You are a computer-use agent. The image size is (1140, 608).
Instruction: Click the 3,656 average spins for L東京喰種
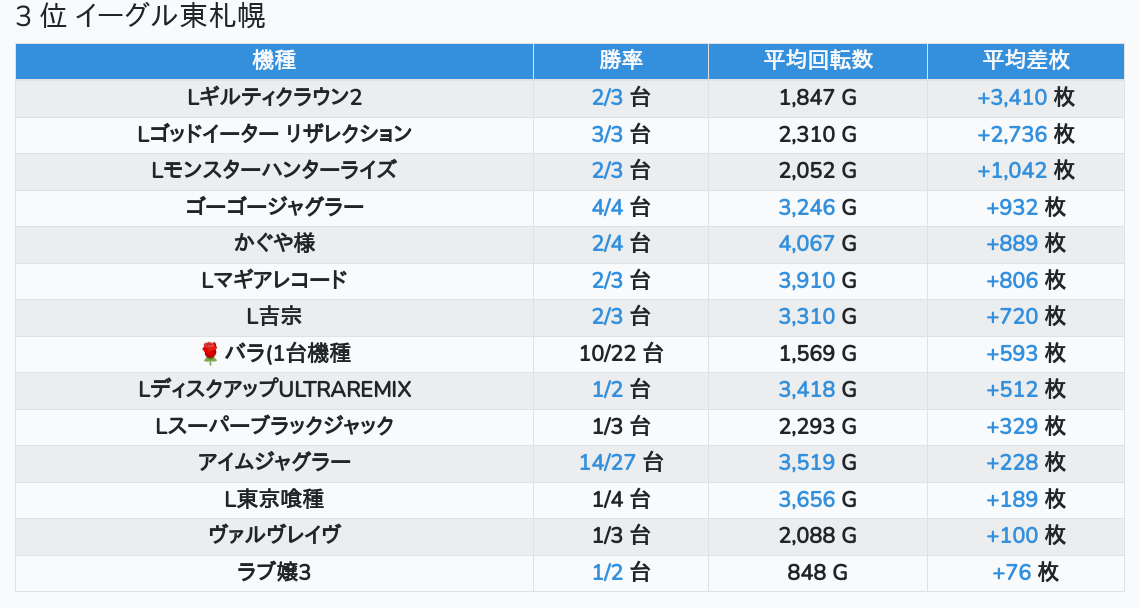pyautogui.click(x=806, y=499)
